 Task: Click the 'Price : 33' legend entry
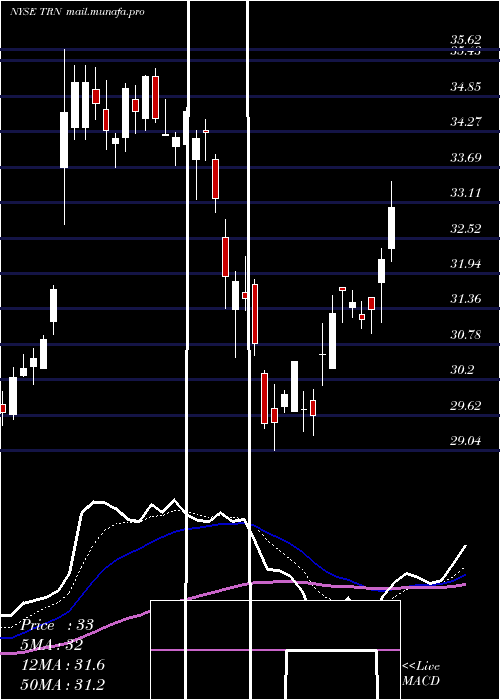[x=57, y=625]
